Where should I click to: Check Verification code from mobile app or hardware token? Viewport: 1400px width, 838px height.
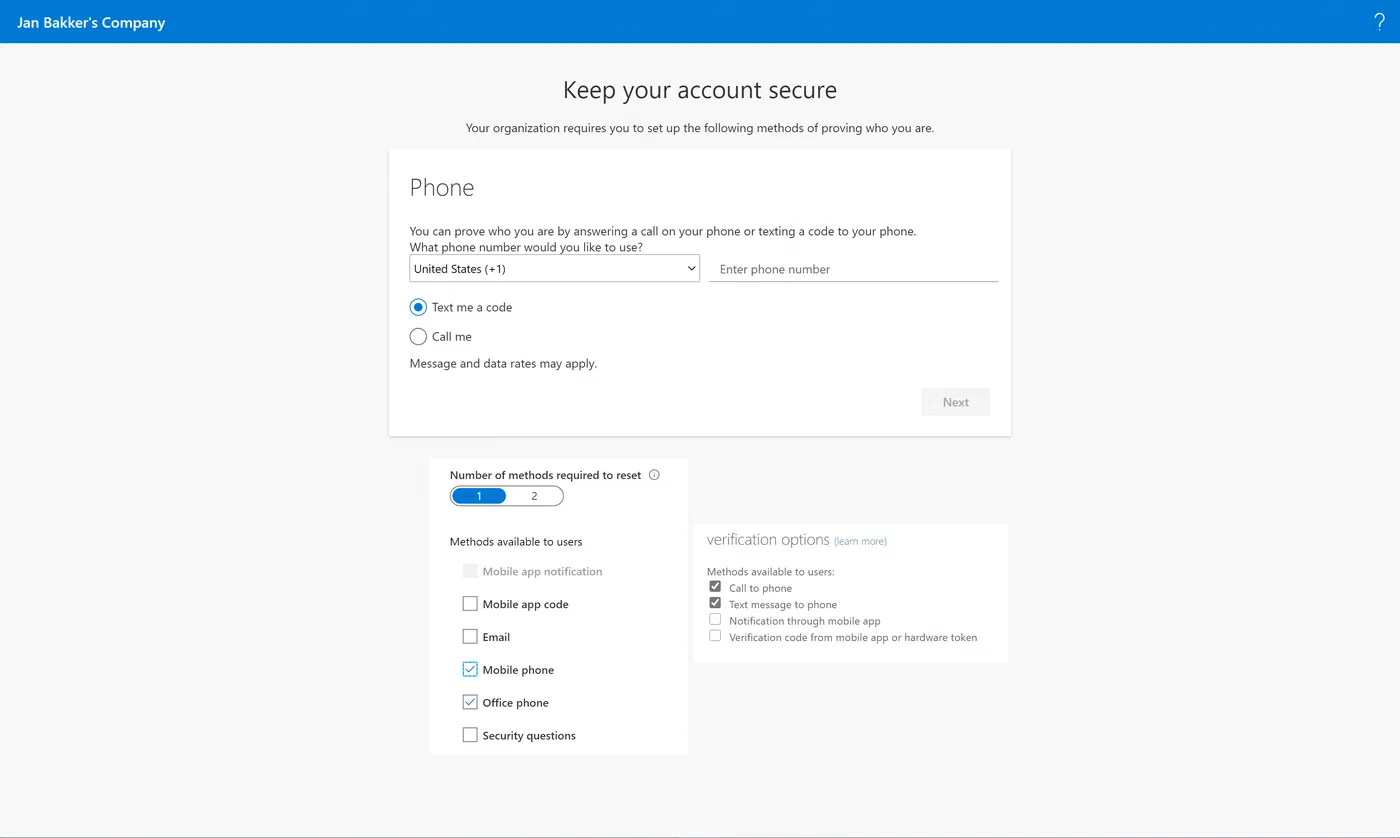(x=715, y=636)
